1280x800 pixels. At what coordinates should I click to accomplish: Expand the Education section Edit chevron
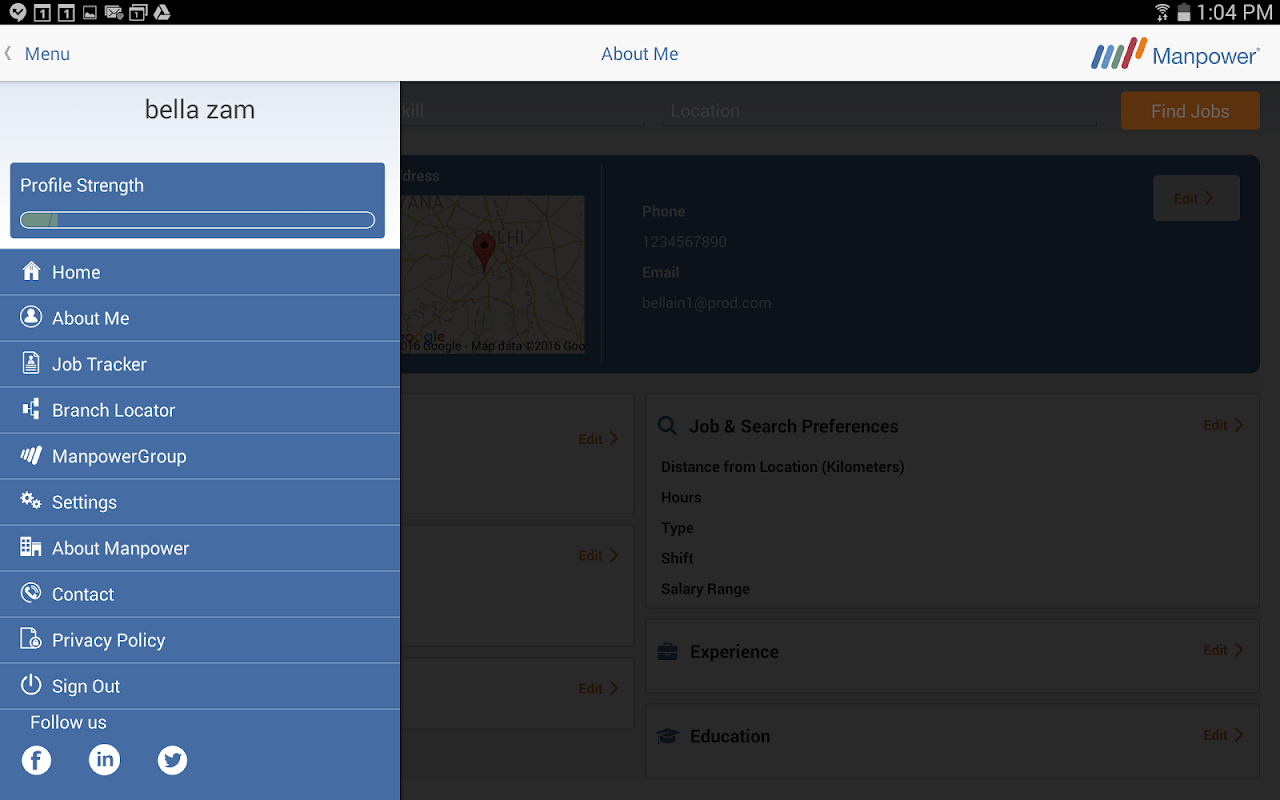coord(1238,735)
